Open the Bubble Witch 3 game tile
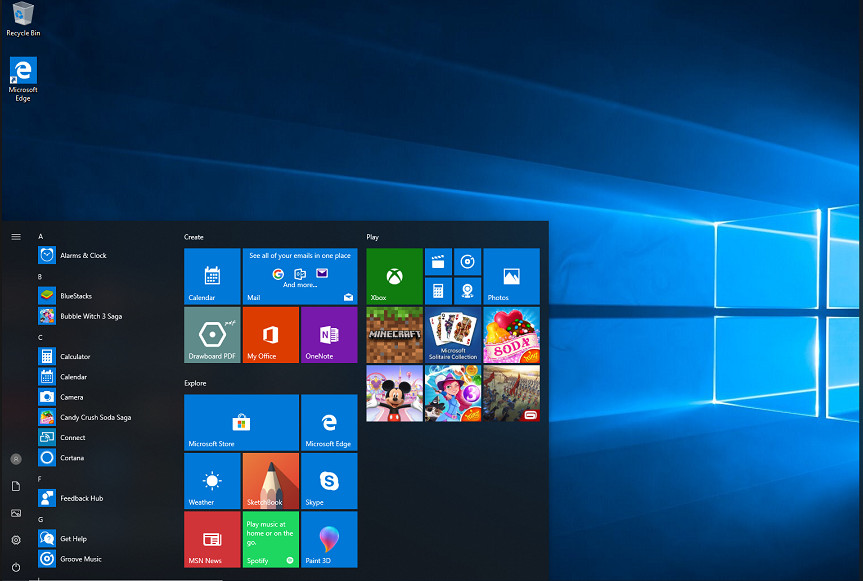Screen dimensions: 863x581 click(x=453, y=393)
